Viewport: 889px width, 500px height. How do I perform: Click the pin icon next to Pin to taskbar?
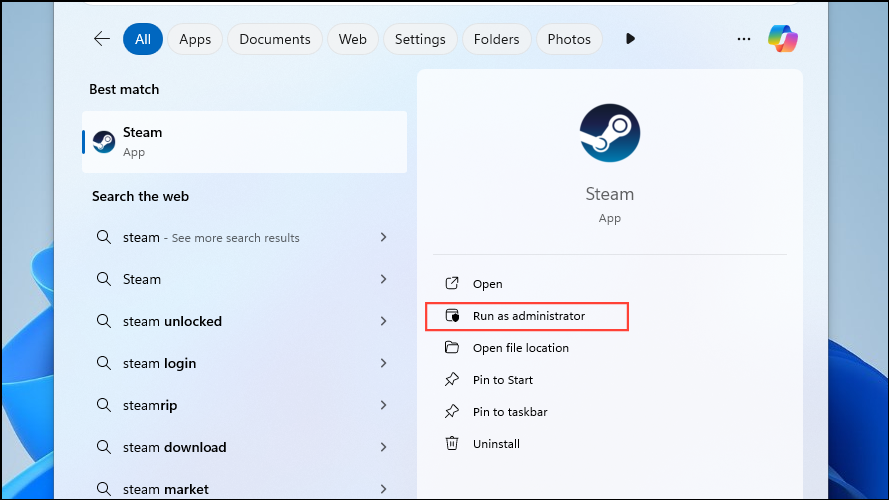pos(452,411)
